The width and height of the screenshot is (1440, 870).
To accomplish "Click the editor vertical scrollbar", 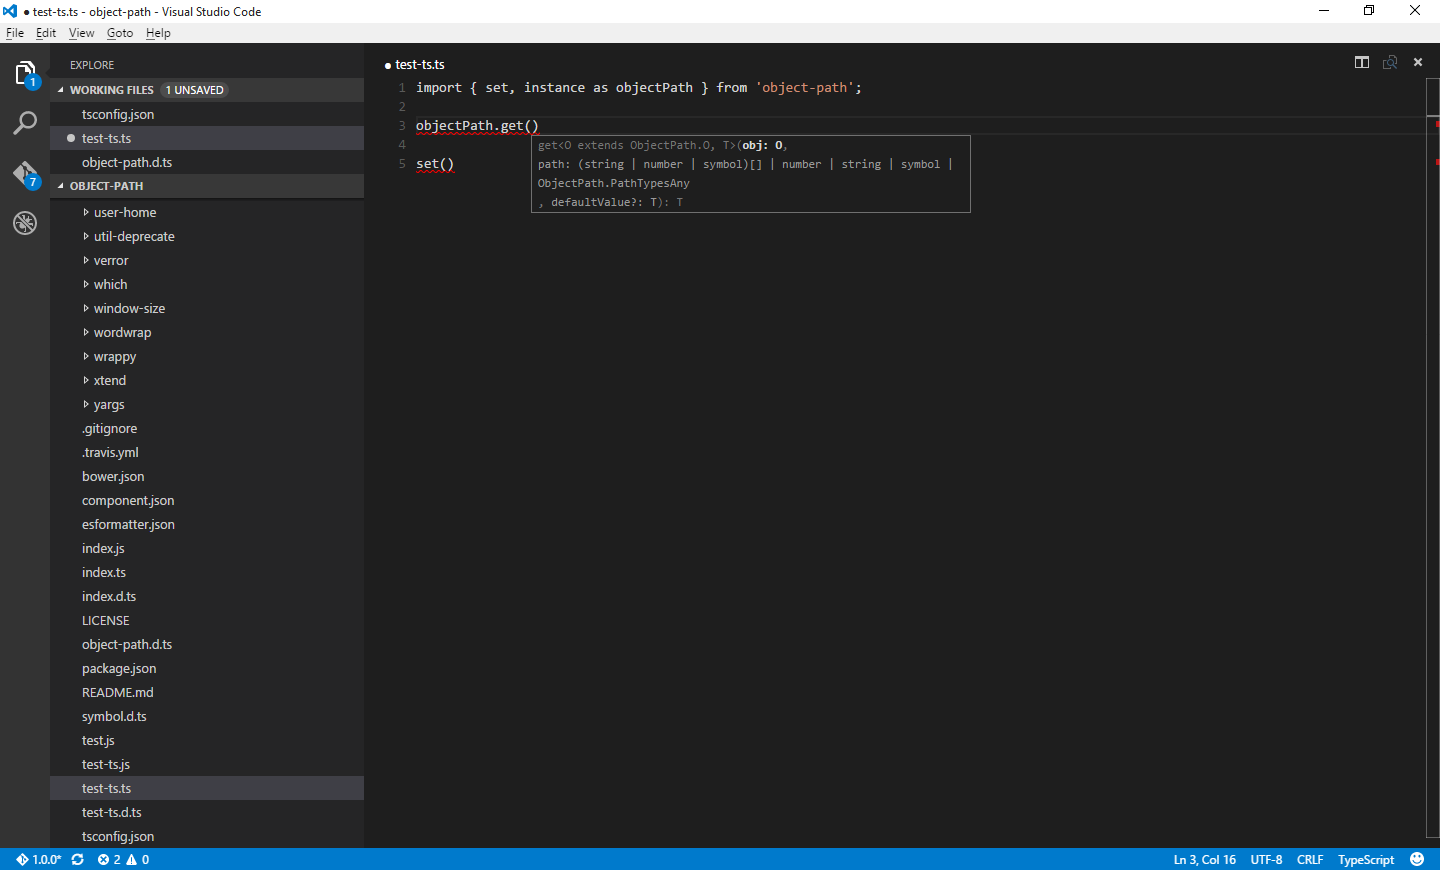I will pos(1432,458).
